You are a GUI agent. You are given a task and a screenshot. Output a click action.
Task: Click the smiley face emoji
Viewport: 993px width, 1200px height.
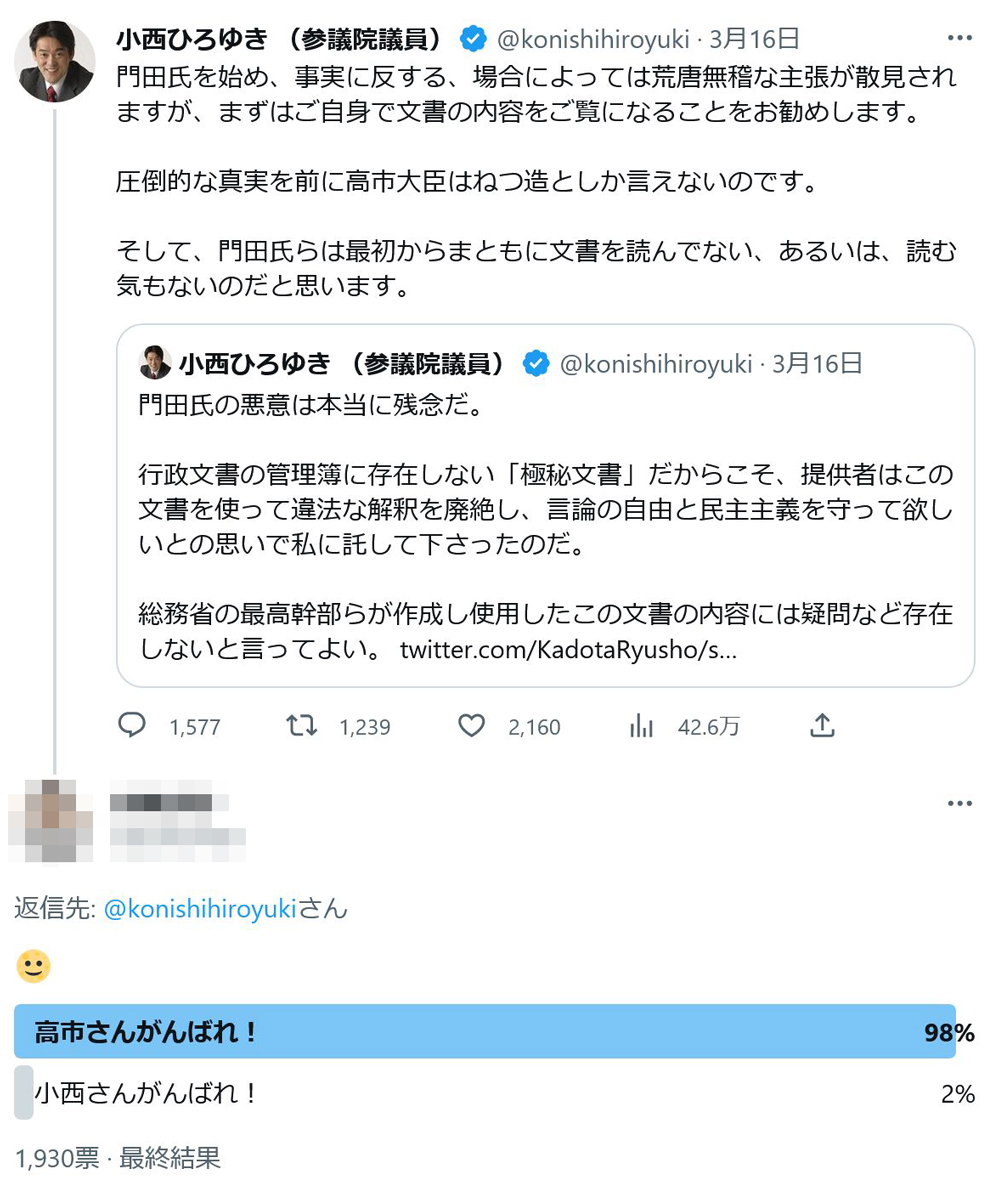(34, 966)
